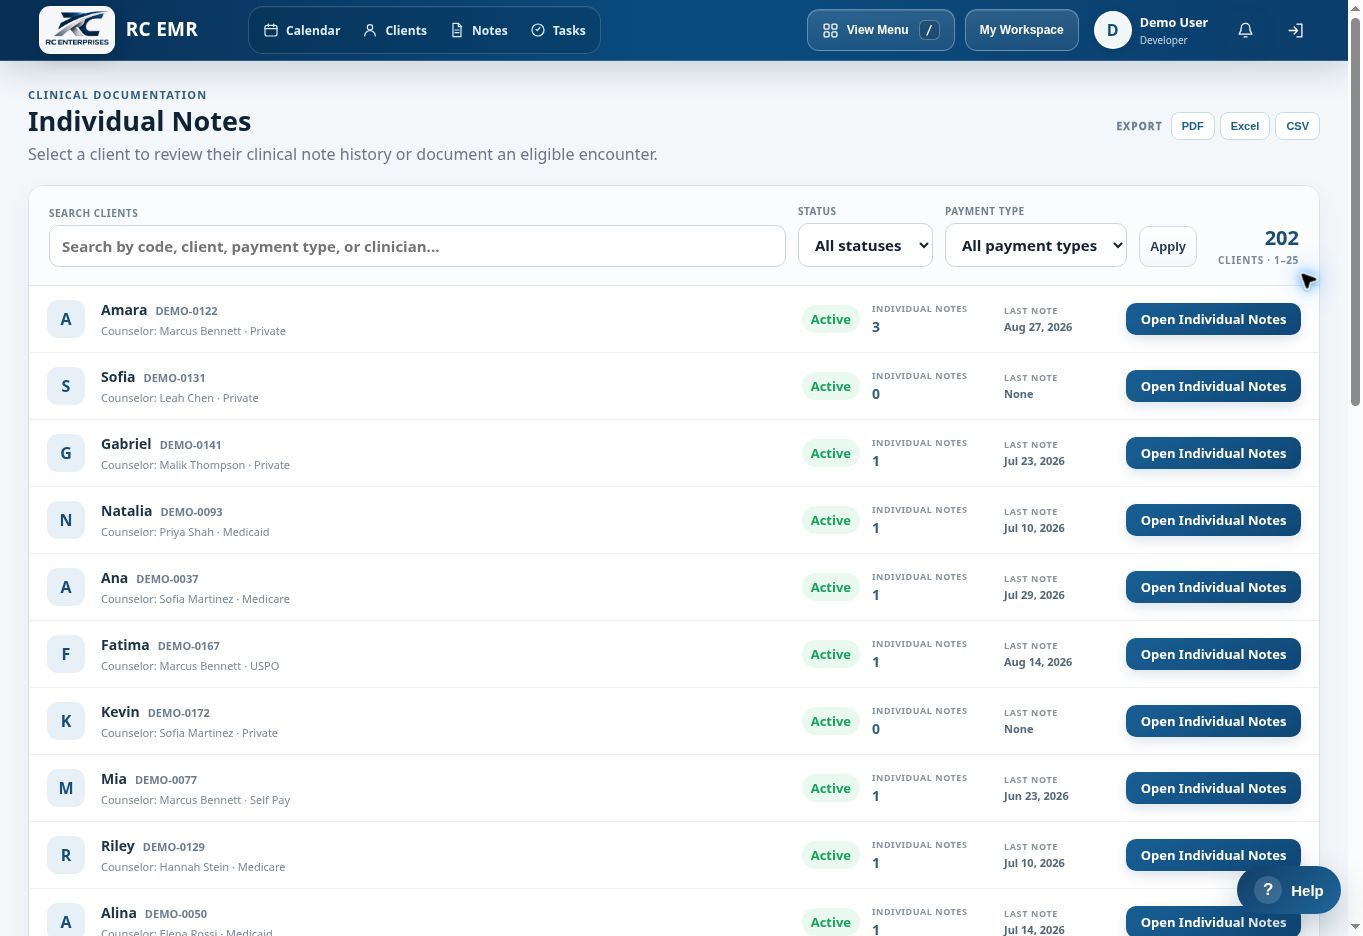The image size is (1363, 936).
Task: Click Counselor: Hannah Stein · Medicare text
Action: click(x=193, y=867)
